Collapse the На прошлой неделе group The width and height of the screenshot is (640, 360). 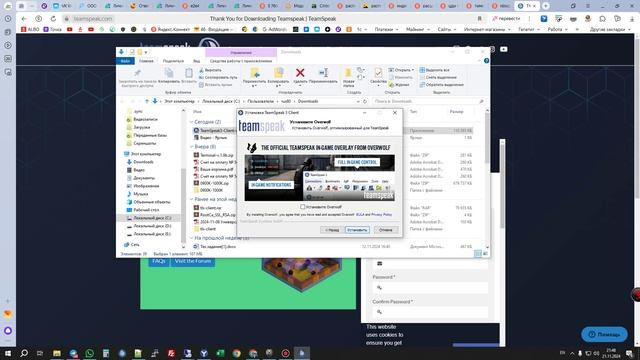click(191, 238)
